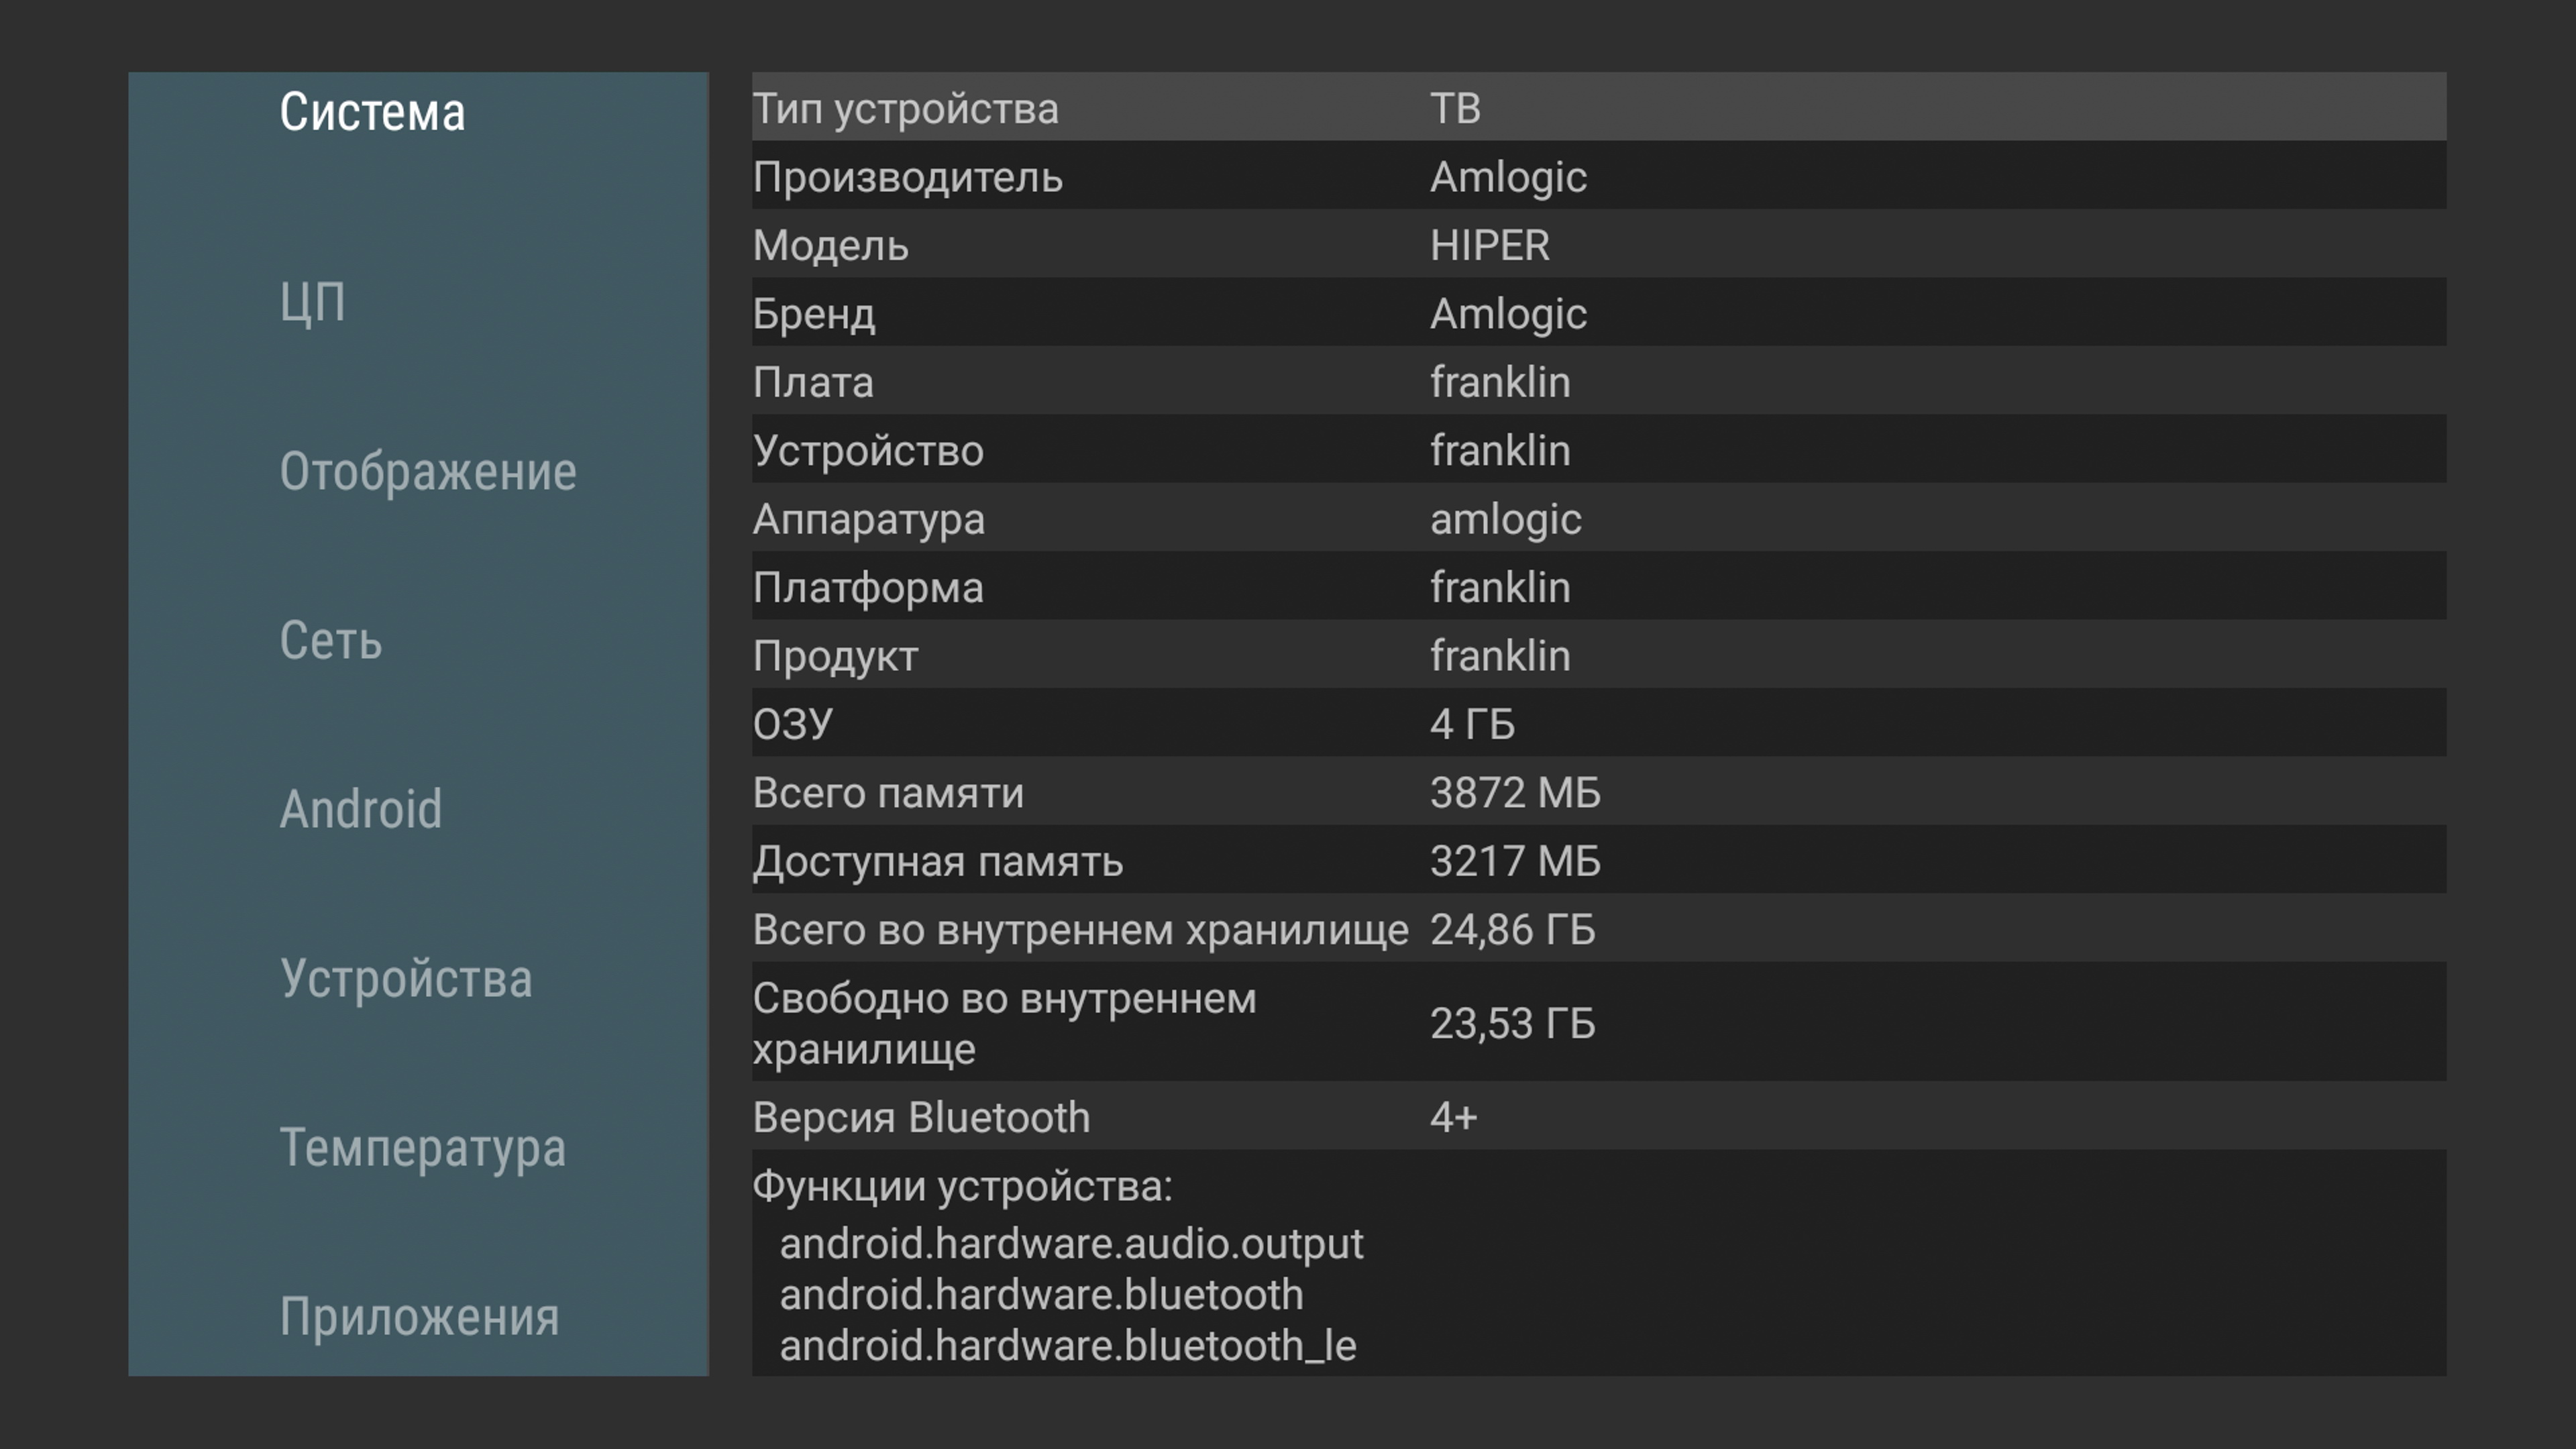Open the ЦП section
The width and height of the screenshot is (2576, 1449).
[313, 301]
